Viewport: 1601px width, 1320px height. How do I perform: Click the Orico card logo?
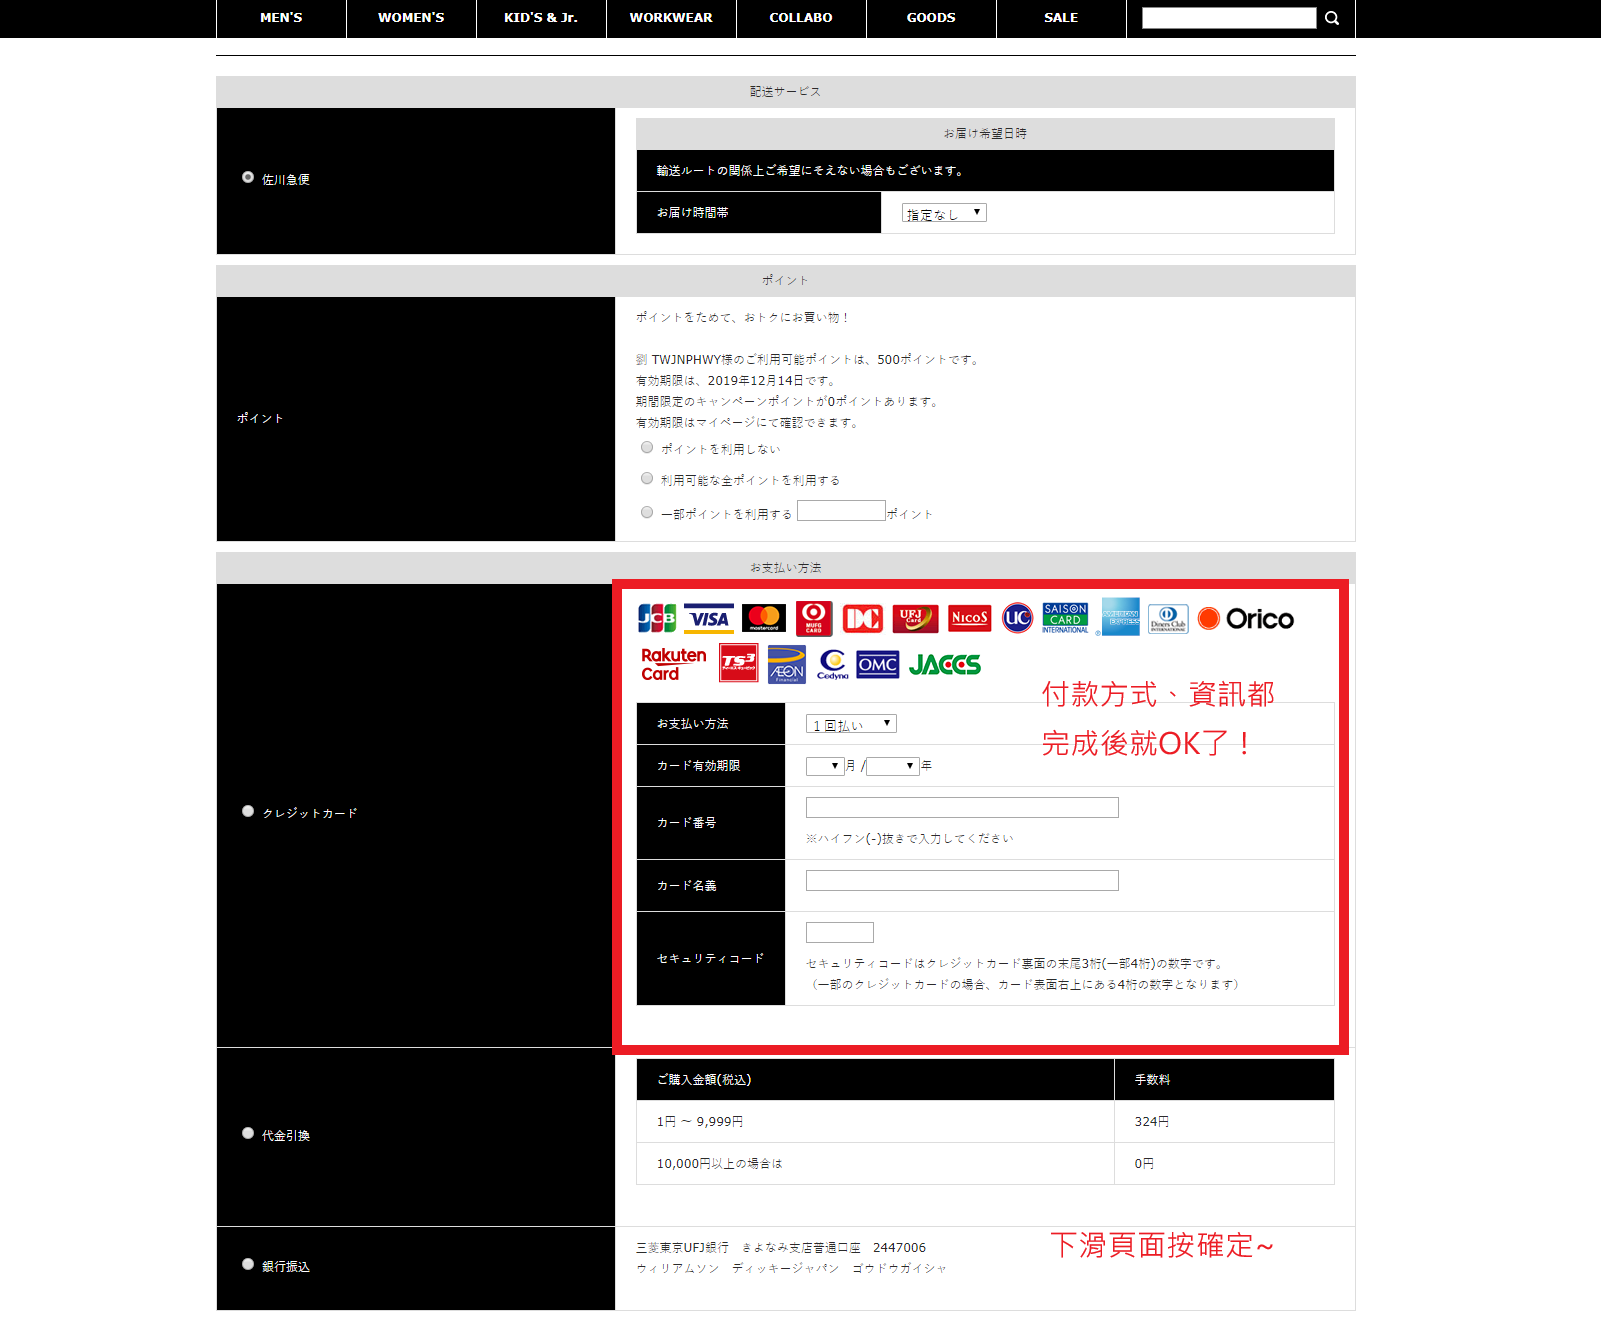pos(1246,619)
